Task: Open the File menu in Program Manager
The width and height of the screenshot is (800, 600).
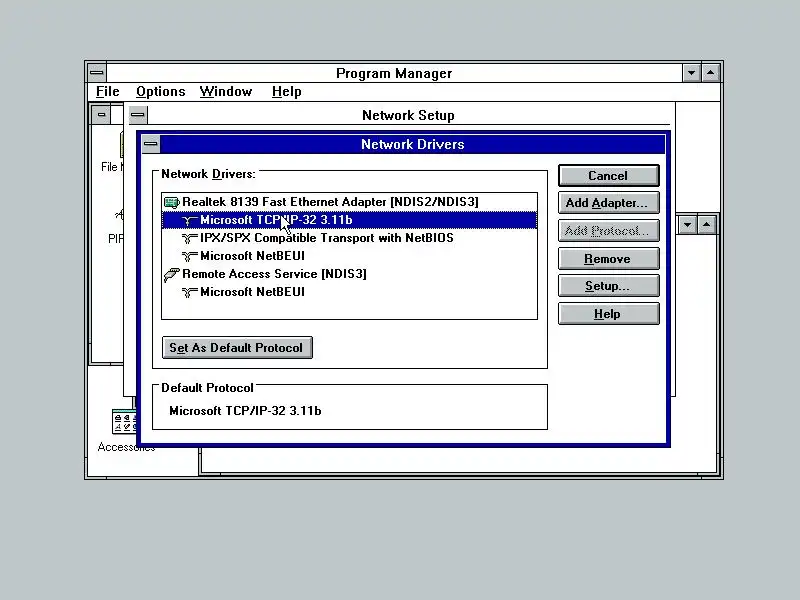Action: [x=108, y=92]
